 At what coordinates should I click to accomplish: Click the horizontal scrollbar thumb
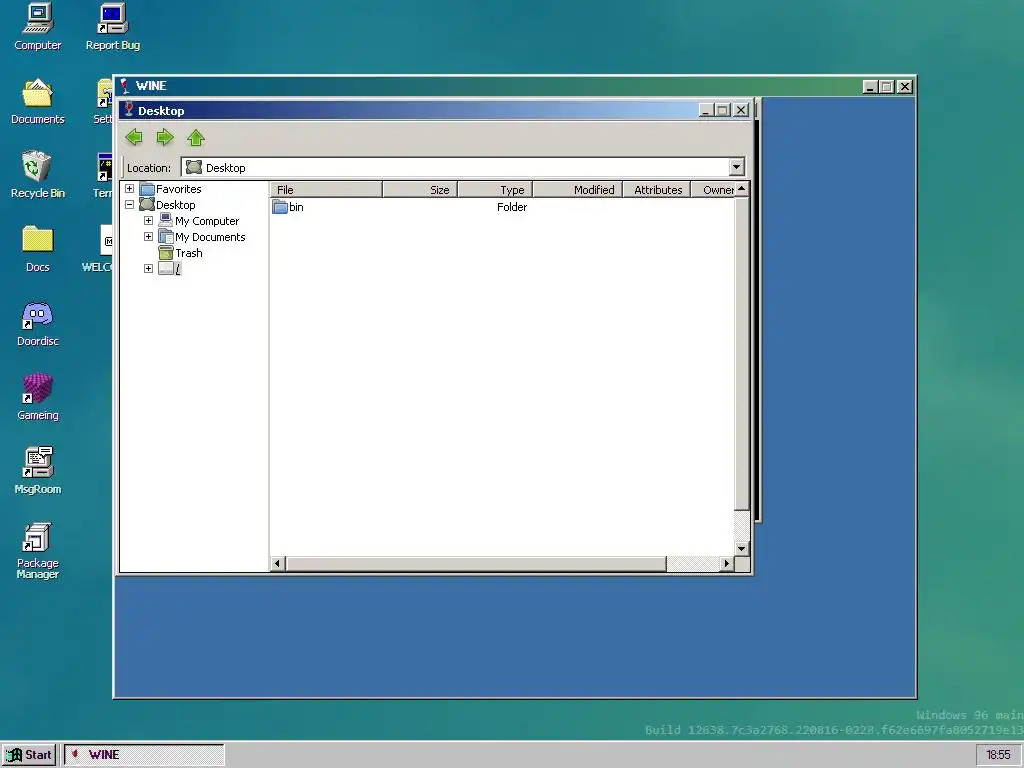pyautogui.click(x=475, y=563)
